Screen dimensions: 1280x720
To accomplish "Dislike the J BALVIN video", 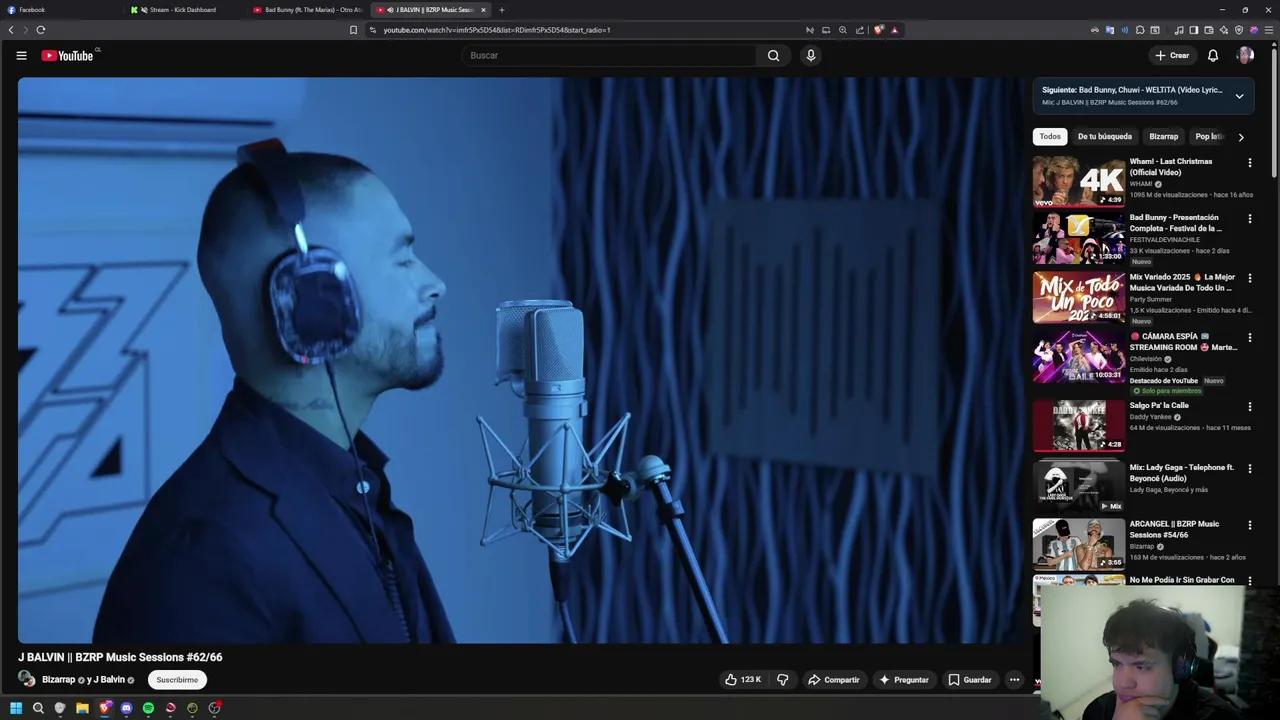I will click(x=782, y=680).
